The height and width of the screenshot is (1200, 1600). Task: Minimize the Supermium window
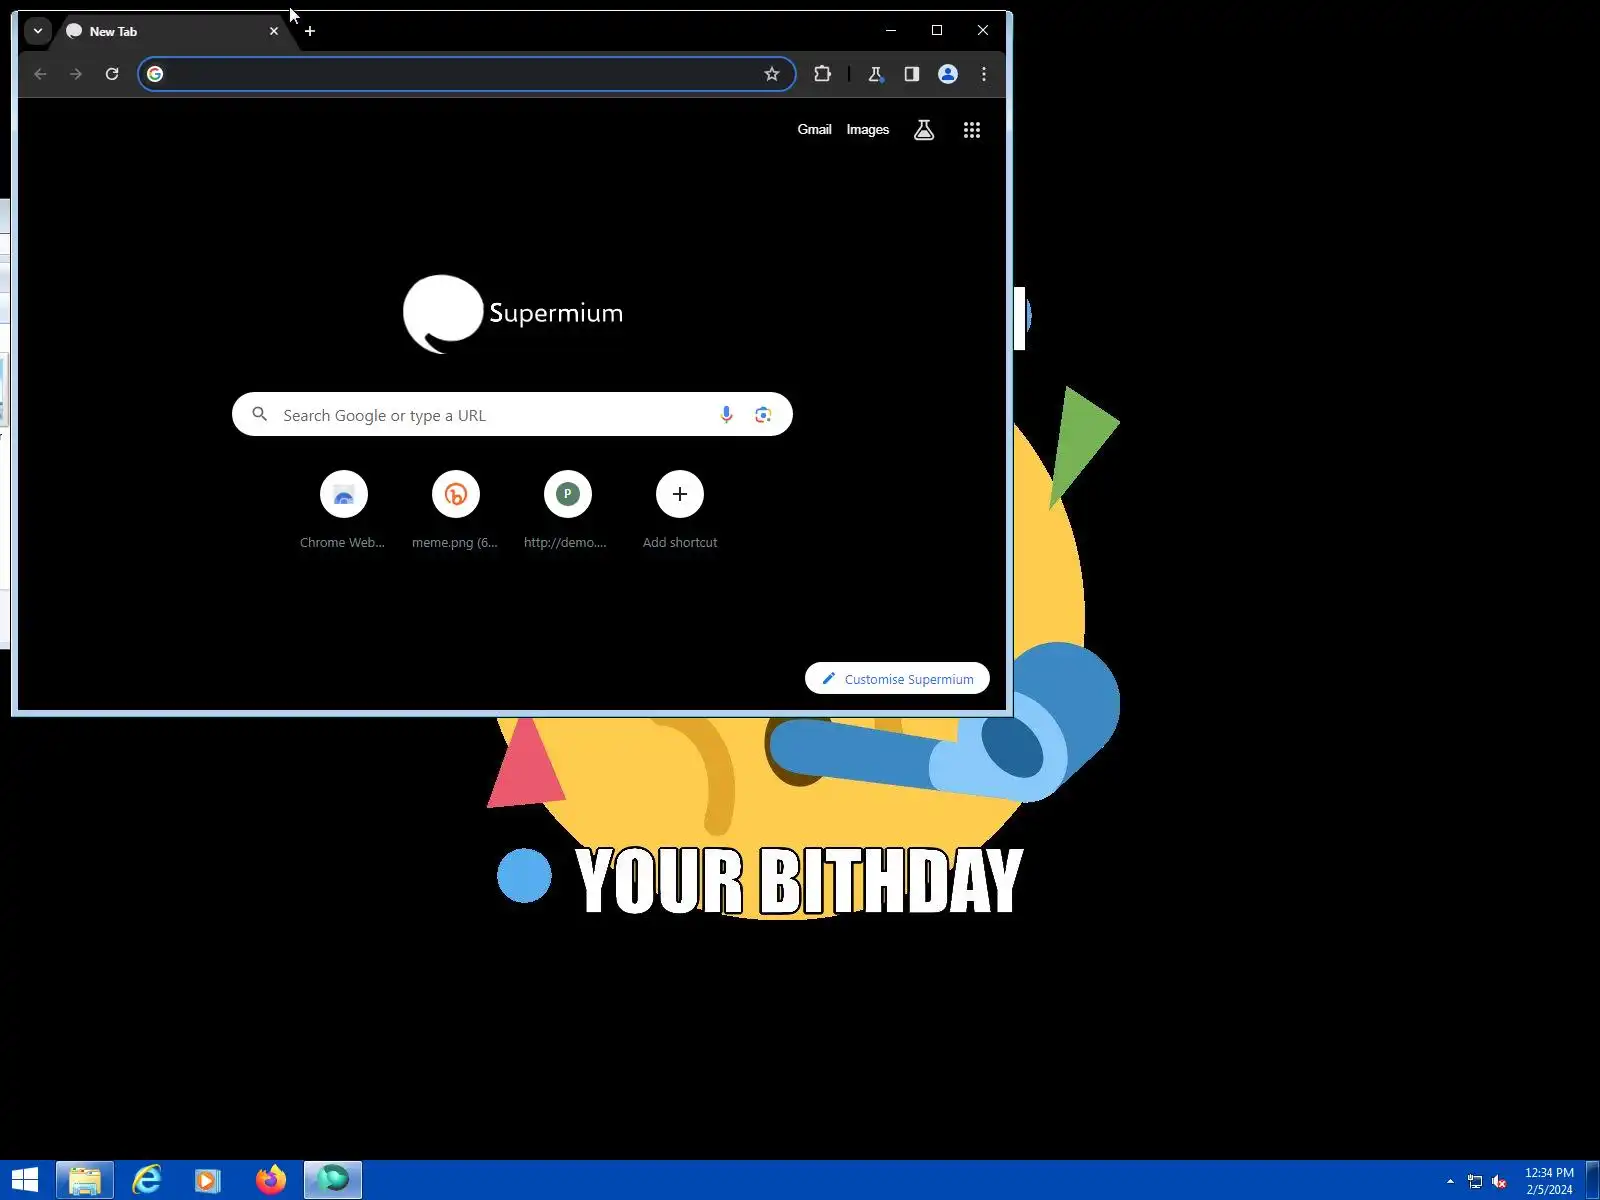pyautogui.click(x=891, y=30)
